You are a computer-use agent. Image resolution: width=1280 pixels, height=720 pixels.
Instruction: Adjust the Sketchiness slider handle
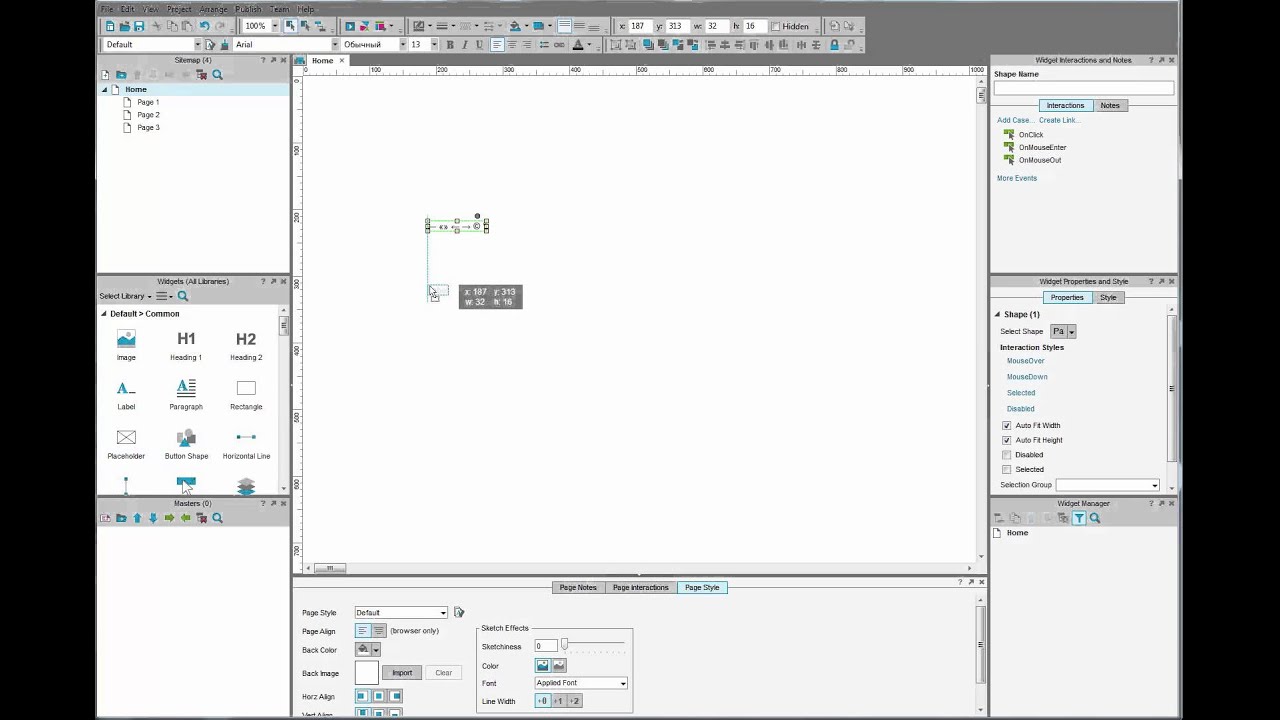[564, 645]
